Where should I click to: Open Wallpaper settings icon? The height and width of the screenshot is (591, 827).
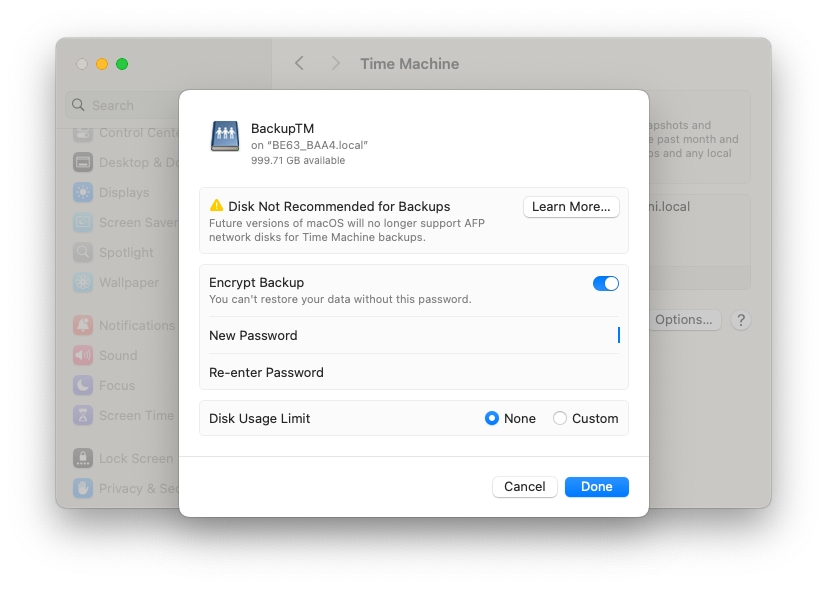pyautogui.click(x=83, y=283)
